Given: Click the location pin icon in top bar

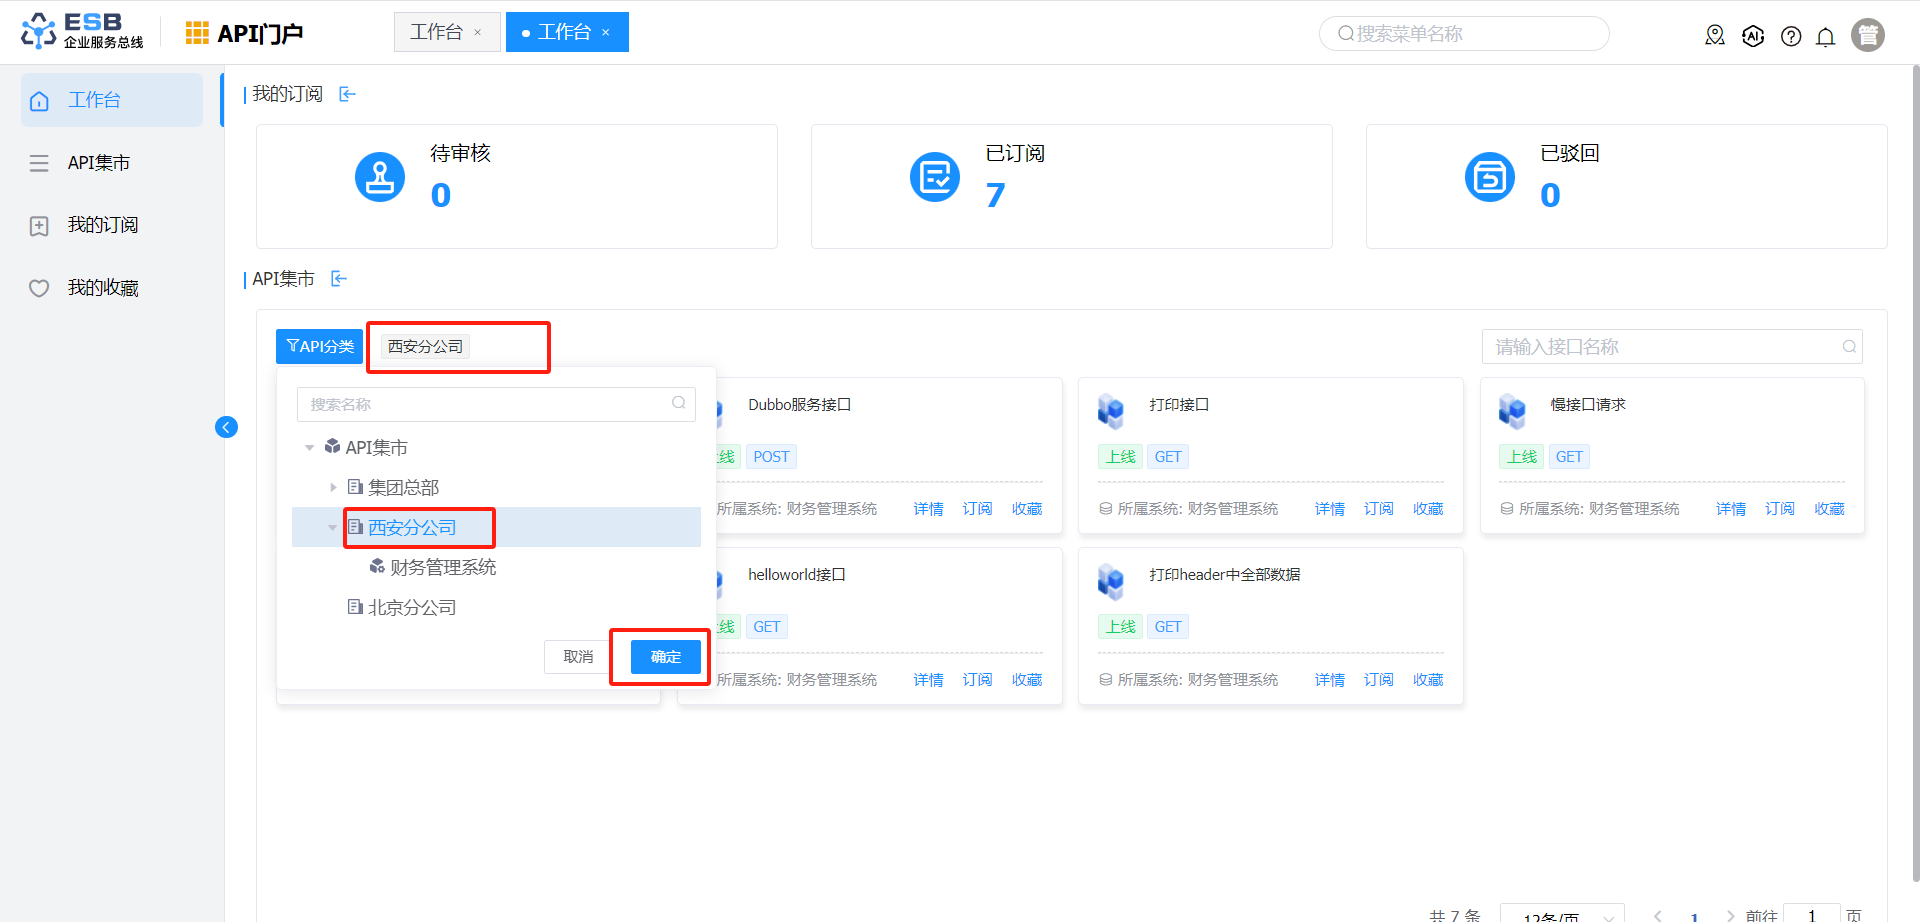Looking at the screenshot, I should pos(1715,36).
